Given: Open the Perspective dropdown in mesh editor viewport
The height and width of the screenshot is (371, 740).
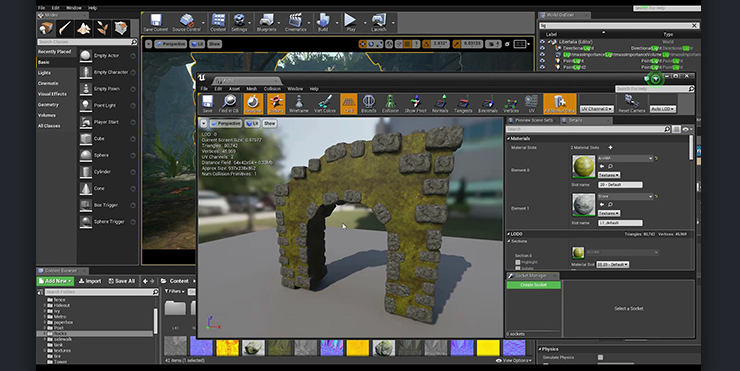Looking at the screenshot, I should 226,123.
